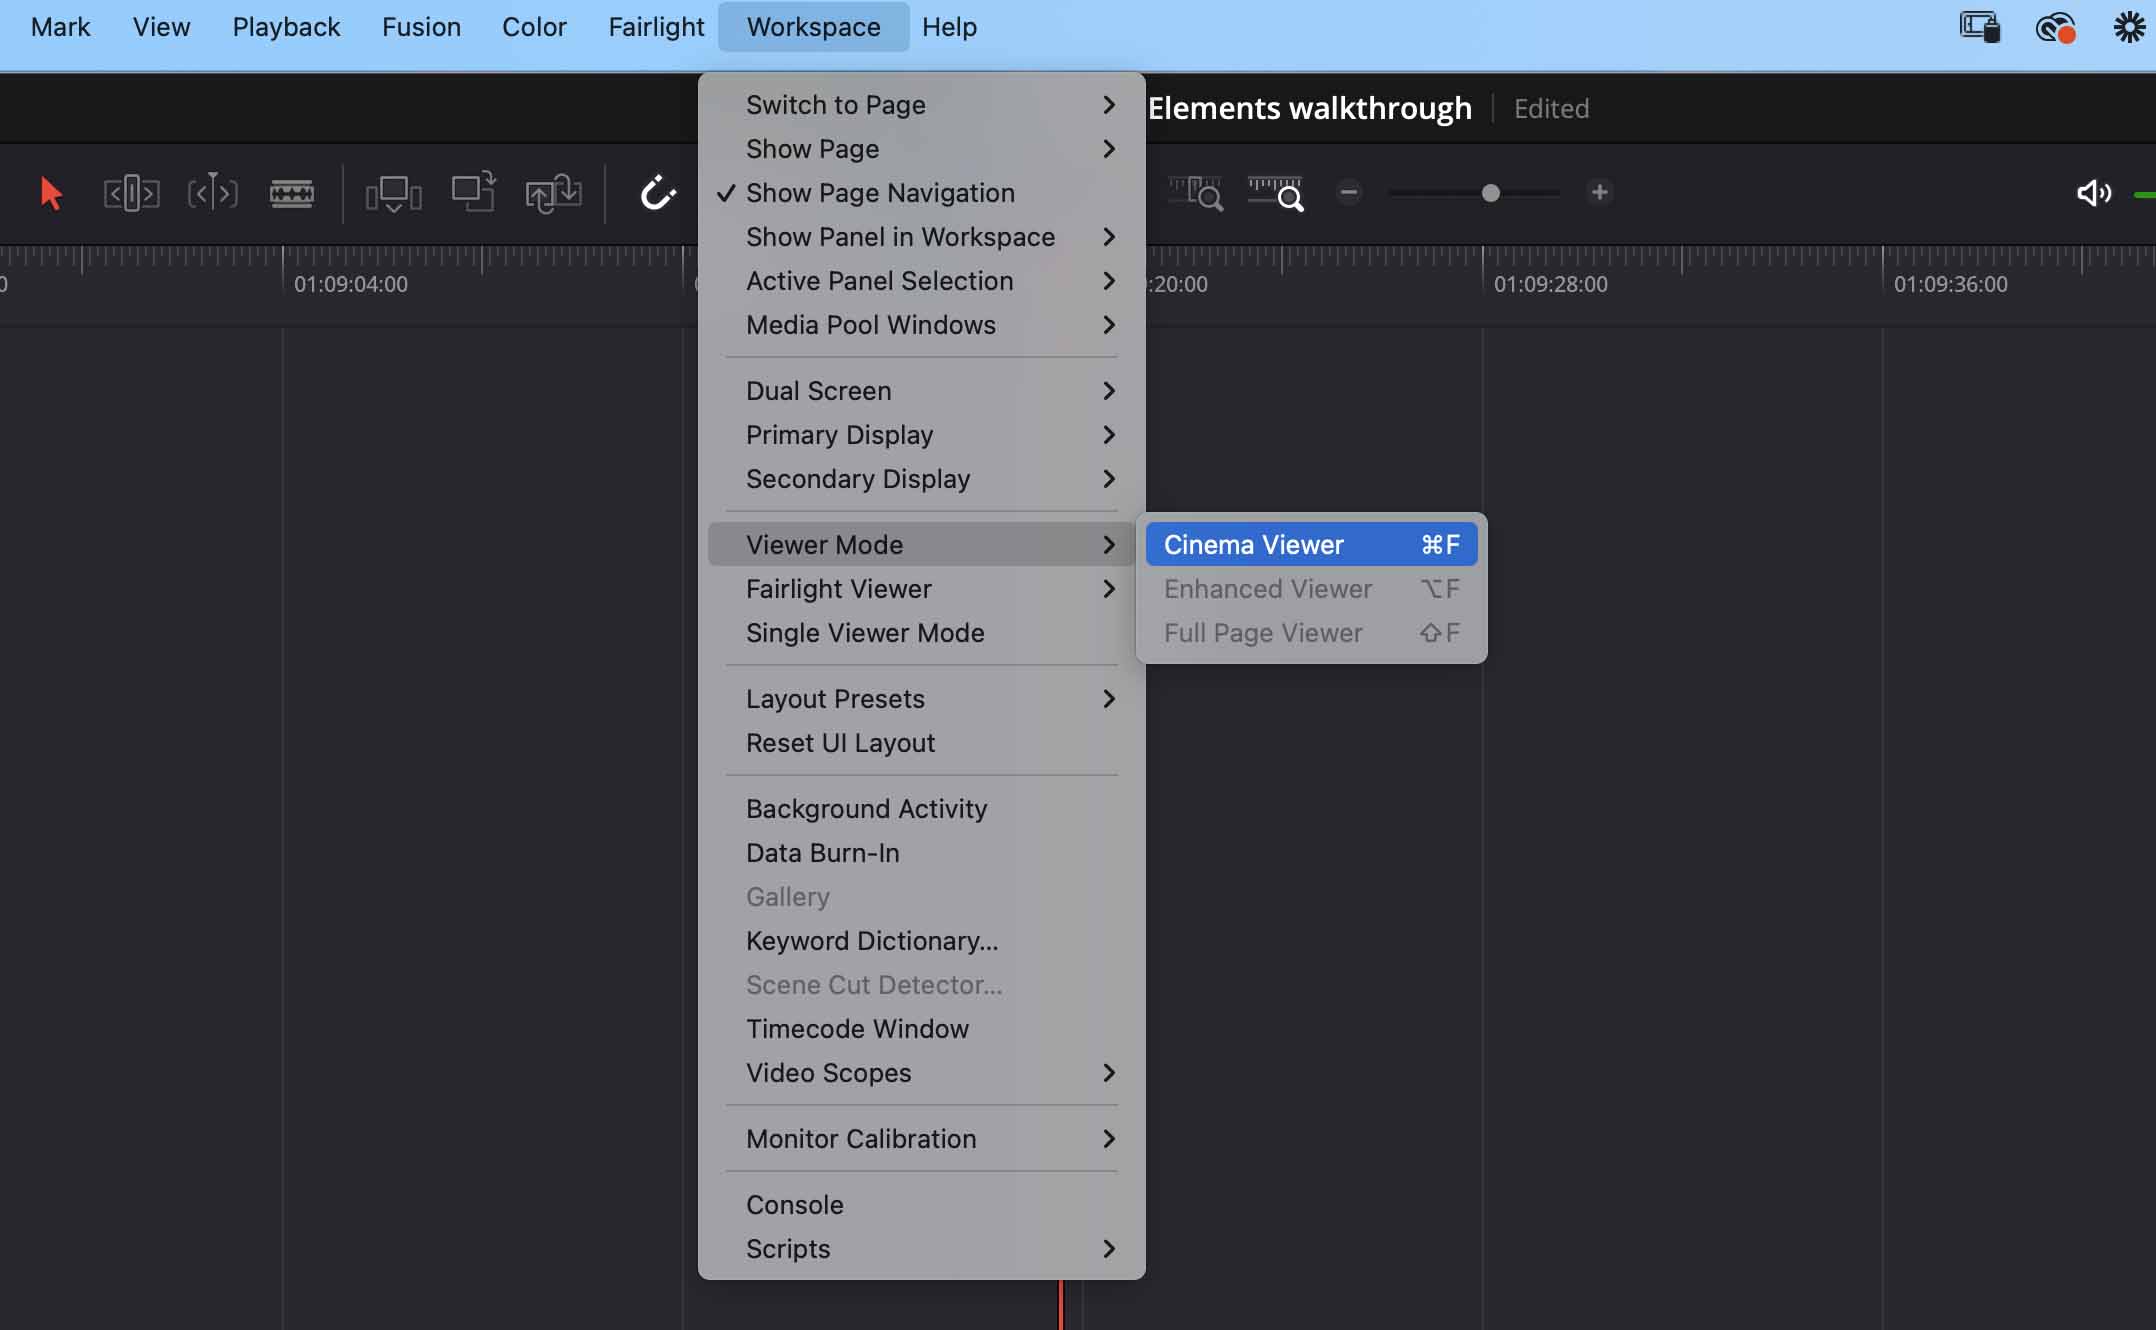Open the Color menu
Image resolution: width=2156 pixels, height=1330 pixels.
coord(534,27)
